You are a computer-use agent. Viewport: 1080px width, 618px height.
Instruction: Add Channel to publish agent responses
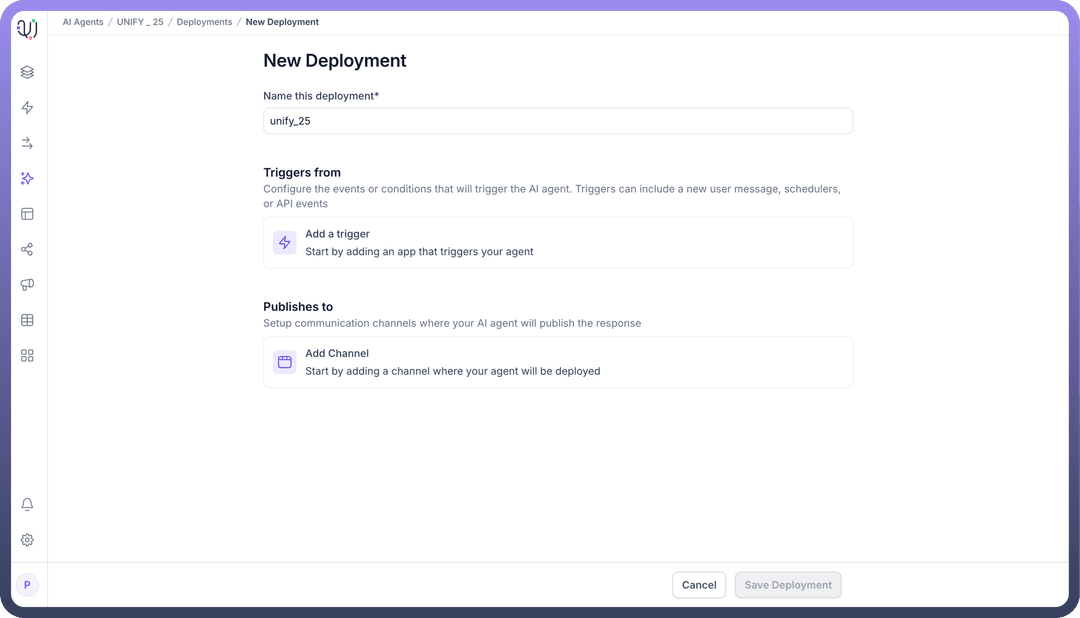coord(557,362)
